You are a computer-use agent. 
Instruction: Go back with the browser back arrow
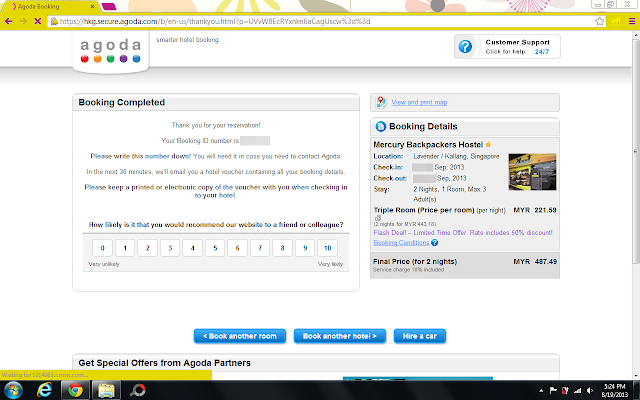point(8,21)
